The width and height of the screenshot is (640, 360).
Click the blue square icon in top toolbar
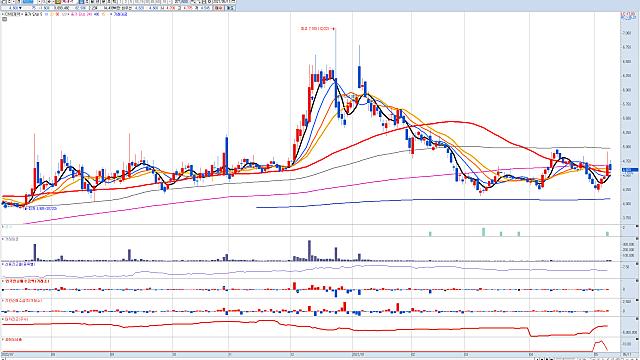[81, 2]
